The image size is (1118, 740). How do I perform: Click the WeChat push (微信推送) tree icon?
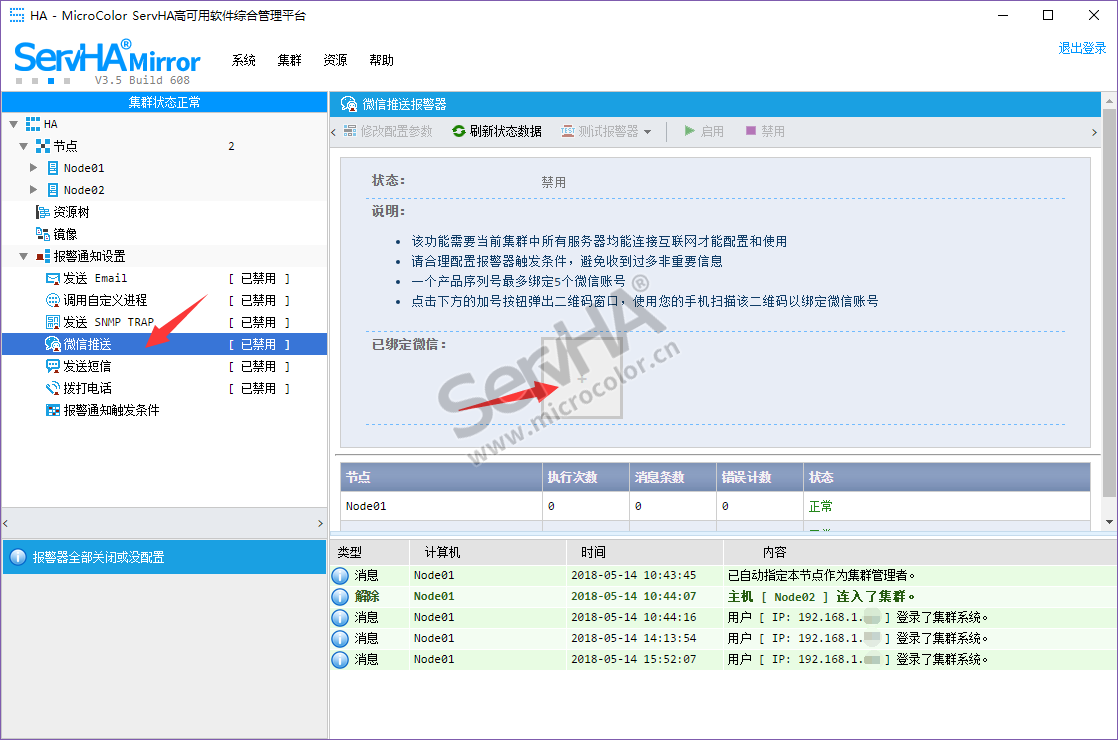(x=53, y=344)
